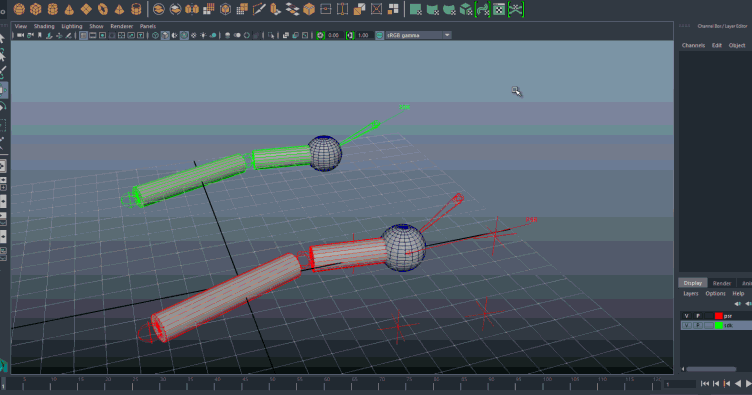Open the View panel menu
Screen dimensions: 752x395
tap(21, 26)
